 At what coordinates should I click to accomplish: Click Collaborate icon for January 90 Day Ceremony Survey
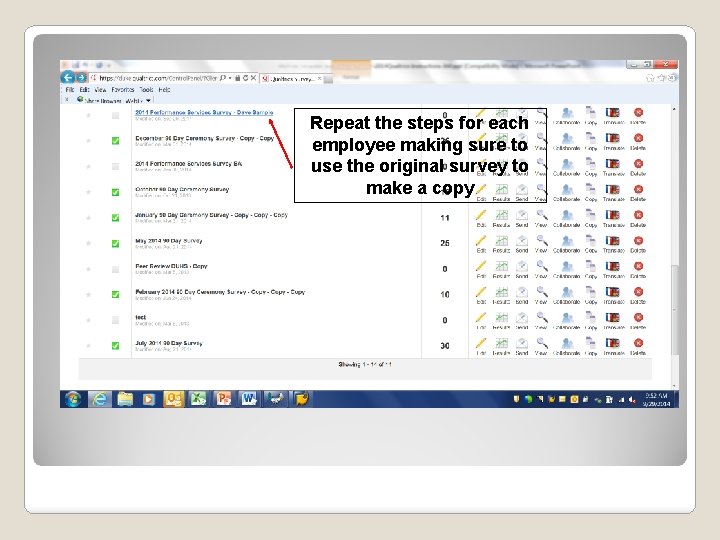coord(567,215)
